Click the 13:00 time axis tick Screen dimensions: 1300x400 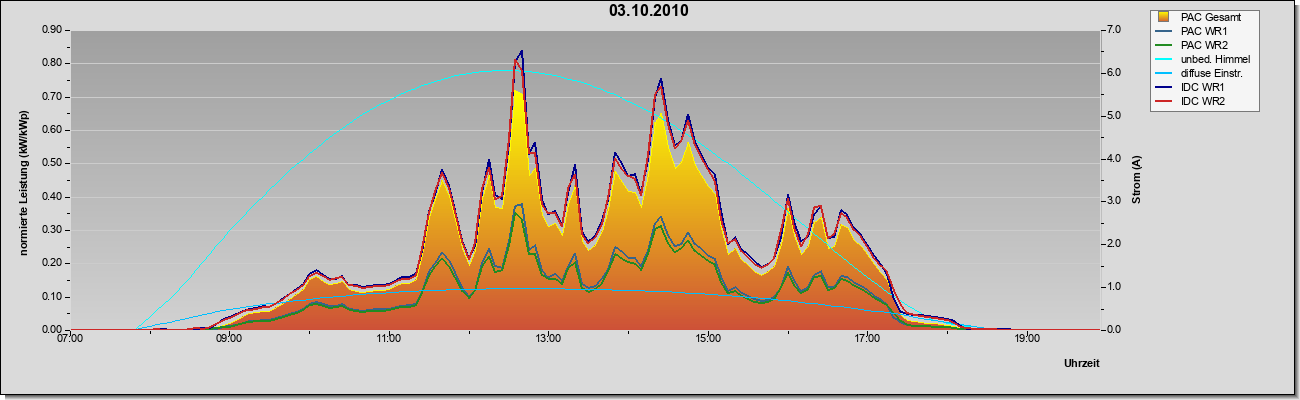click(x=548, y=339)
